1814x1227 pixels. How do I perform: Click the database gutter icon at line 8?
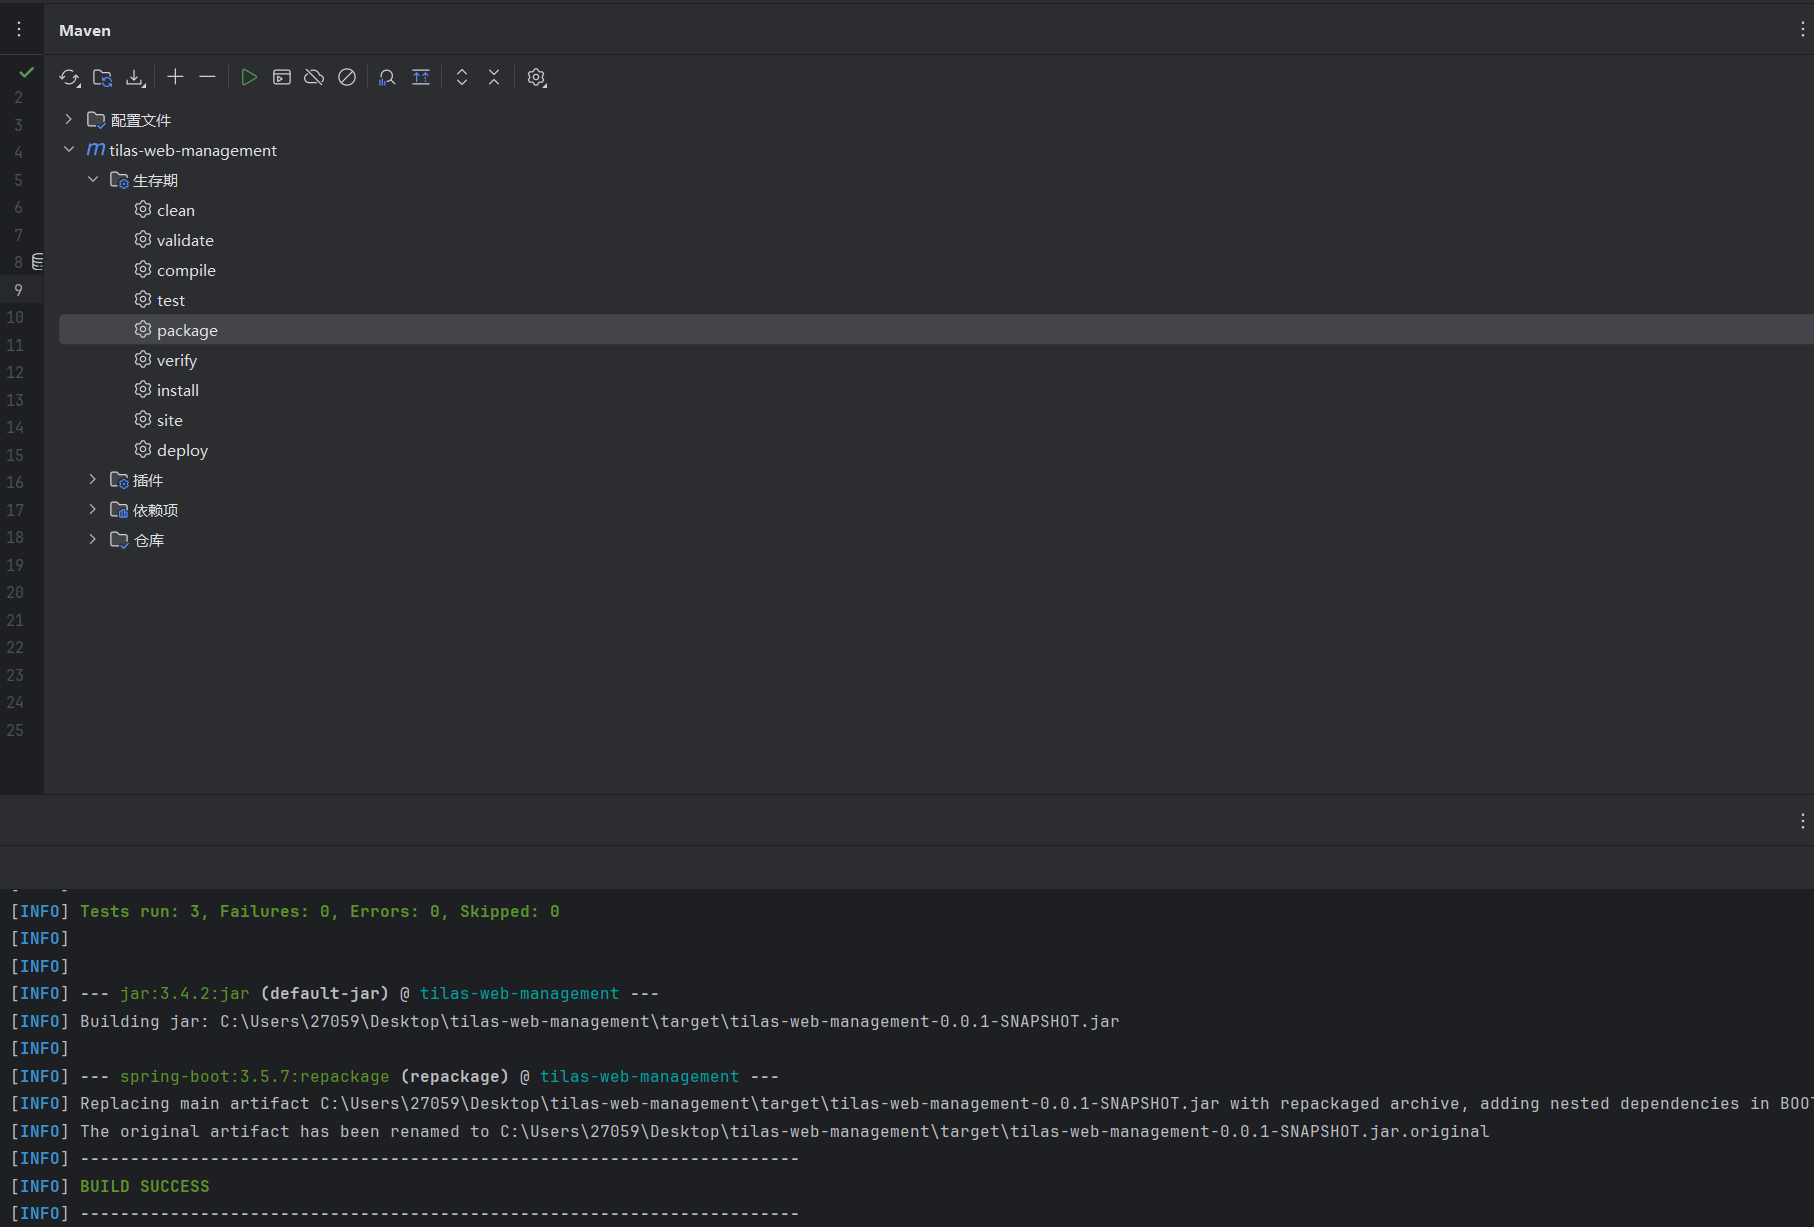(x=38, y=262)
